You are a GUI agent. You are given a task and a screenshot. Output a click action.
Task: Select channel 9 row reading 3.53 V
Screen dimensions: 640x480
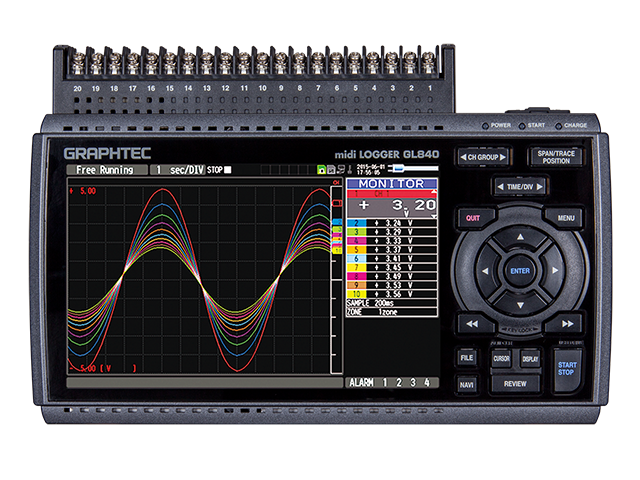(392, 285)
